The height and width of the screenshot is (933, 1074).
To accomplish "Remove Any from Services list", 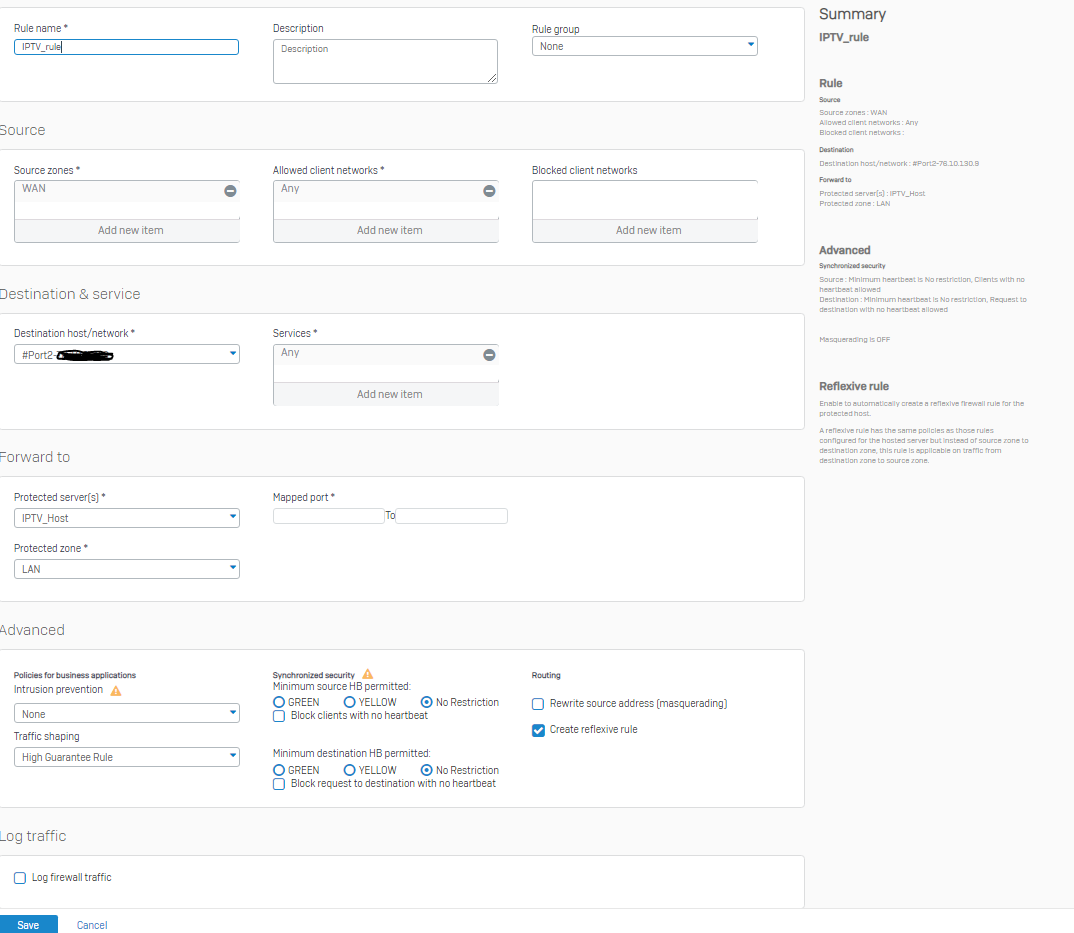I will click(x=489, y=355).
